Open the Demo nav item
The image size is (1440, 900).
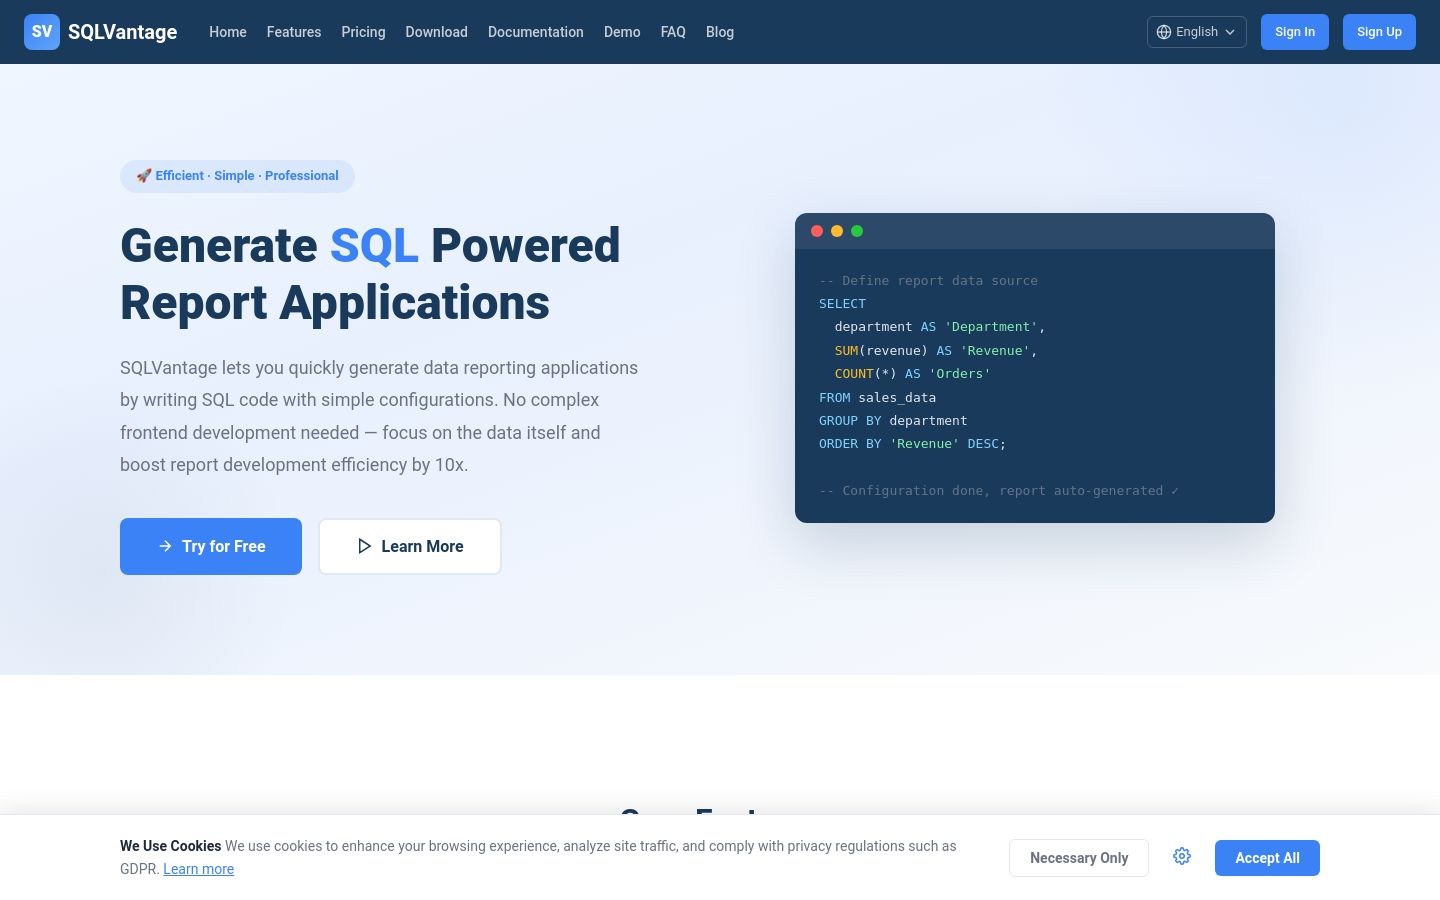point(622,32)
